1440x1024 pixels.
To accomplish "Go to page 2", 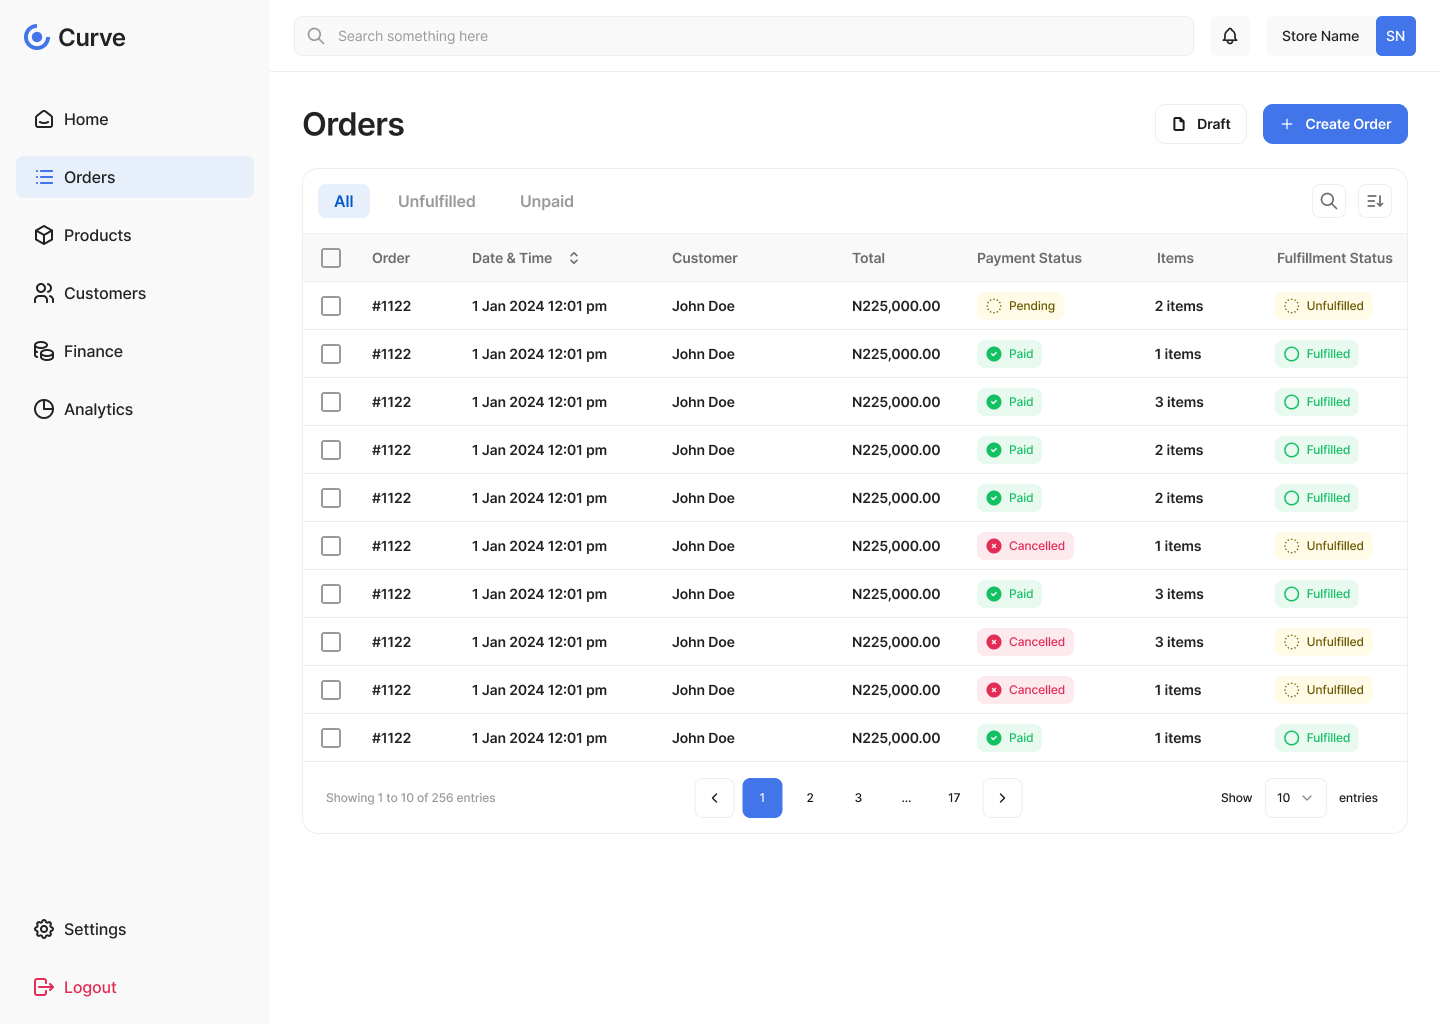I will pyautogui.click(x=810, y=798).
